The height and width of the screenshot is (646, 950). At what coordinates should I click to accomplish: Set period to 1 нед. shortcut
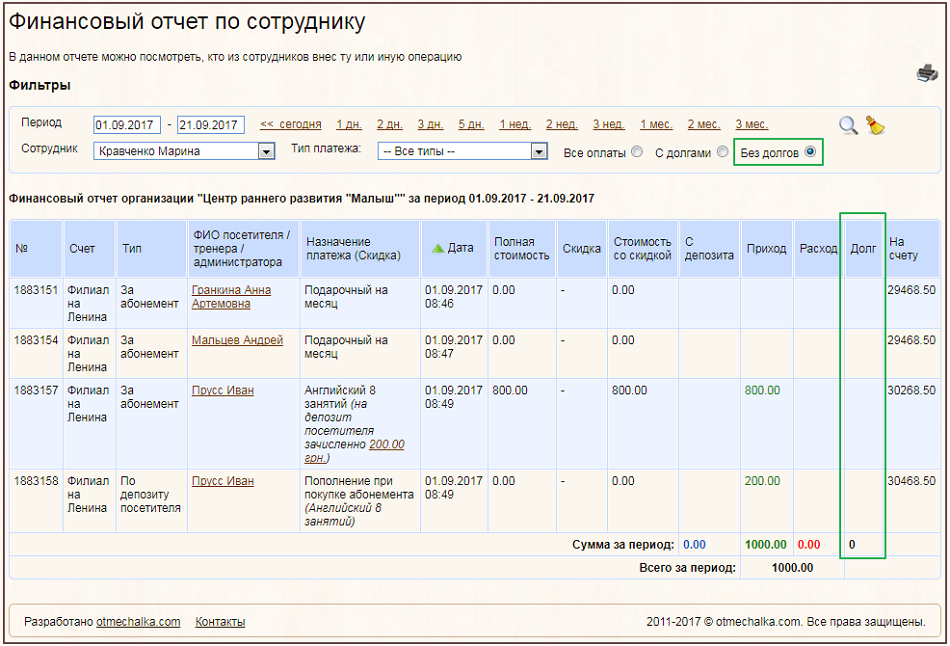click(515, 125)
